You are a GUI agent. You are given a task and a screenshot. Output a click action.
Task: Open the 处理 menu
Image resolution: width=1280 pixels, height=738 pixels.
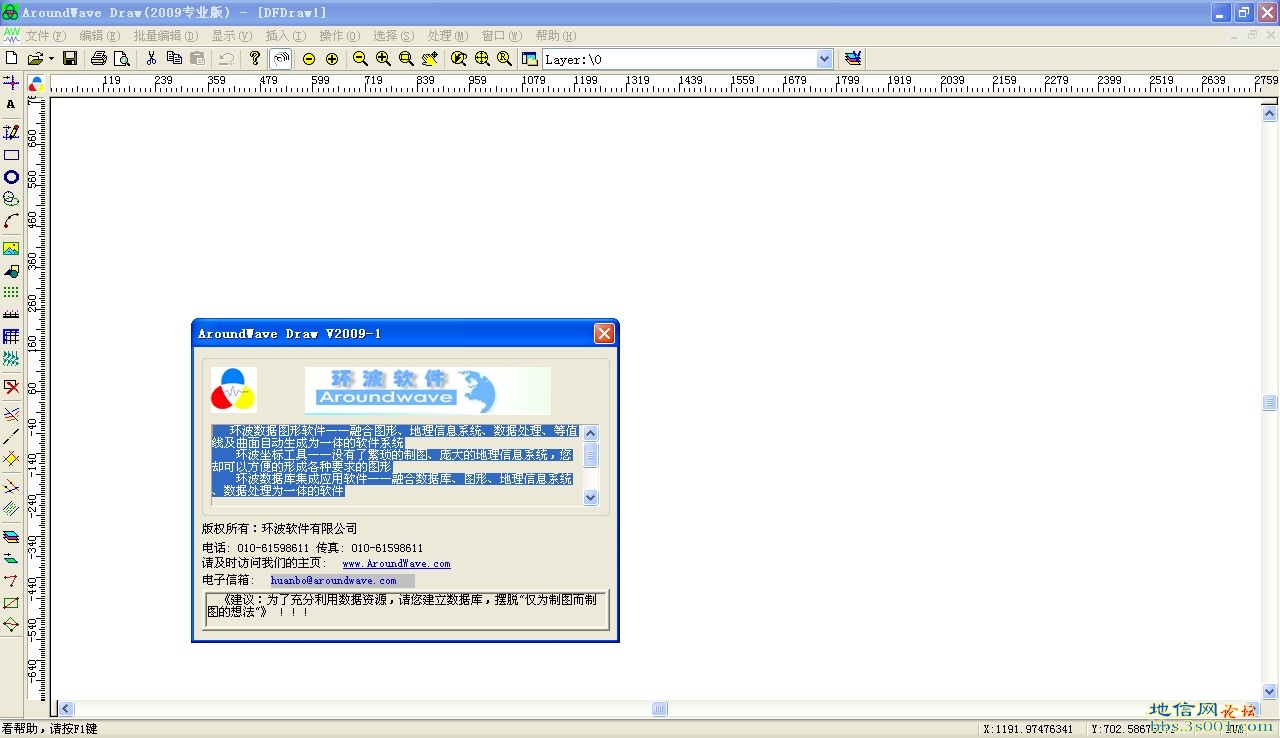click(448, 35)
